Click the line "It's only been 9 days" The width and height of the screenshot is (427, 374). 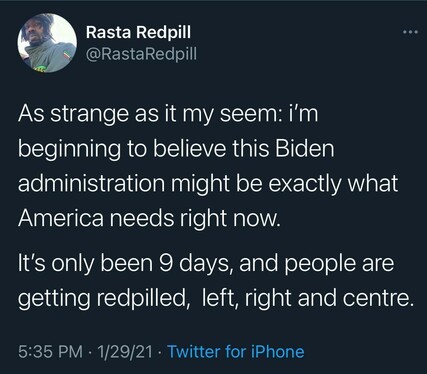206,263
